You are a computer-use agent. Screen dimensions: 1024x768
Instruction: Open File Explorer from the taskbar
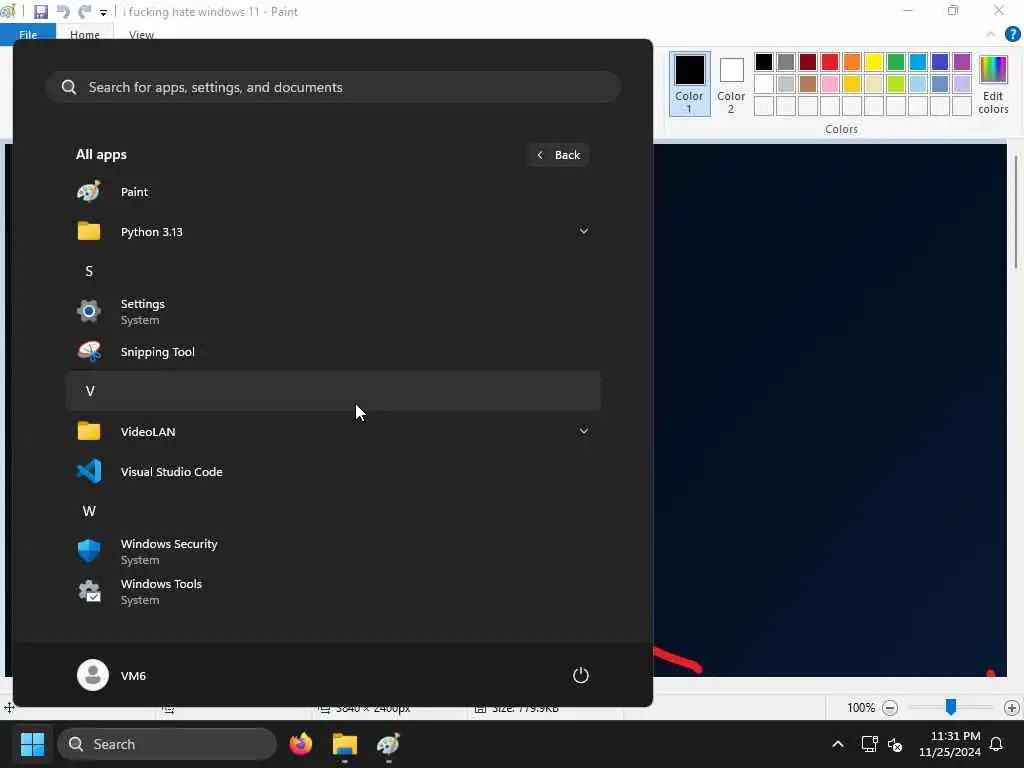[x=345, y=744]
